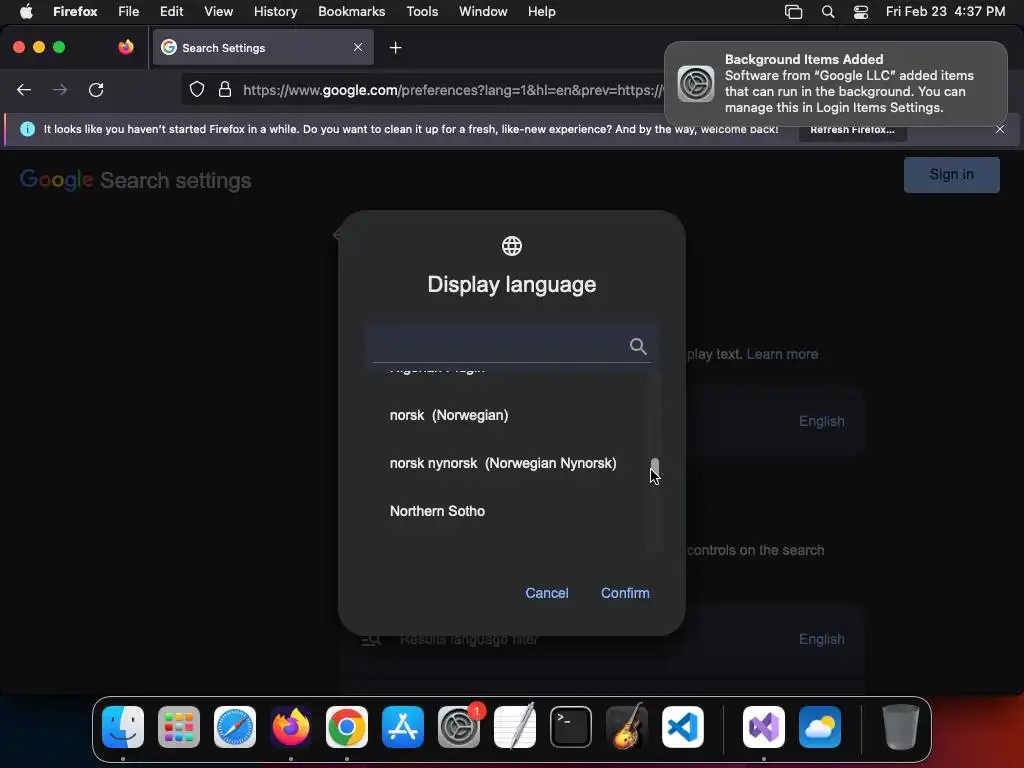The width and height of the screenshot is (1024, 768).
Task: Click the magnifier icon in language search
Action: pos(638,346)
